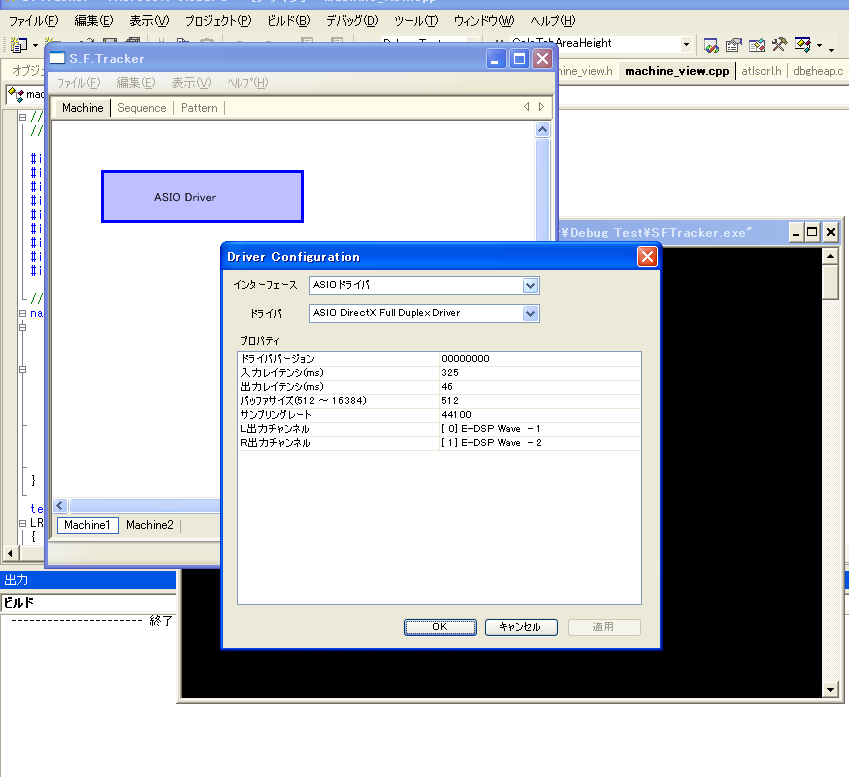Open the デバッグ(D) menu
Image resolution: width=849 pixels, height=777 pixels.
[352, 21]
